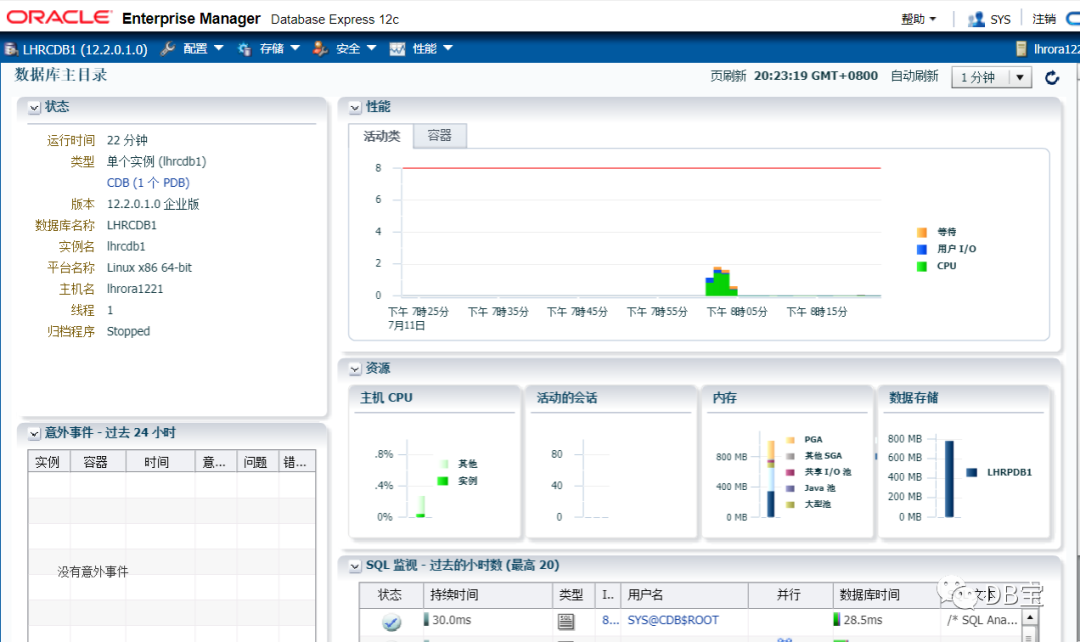Click the Linux x86 64-bit platform value

(149, 267)
